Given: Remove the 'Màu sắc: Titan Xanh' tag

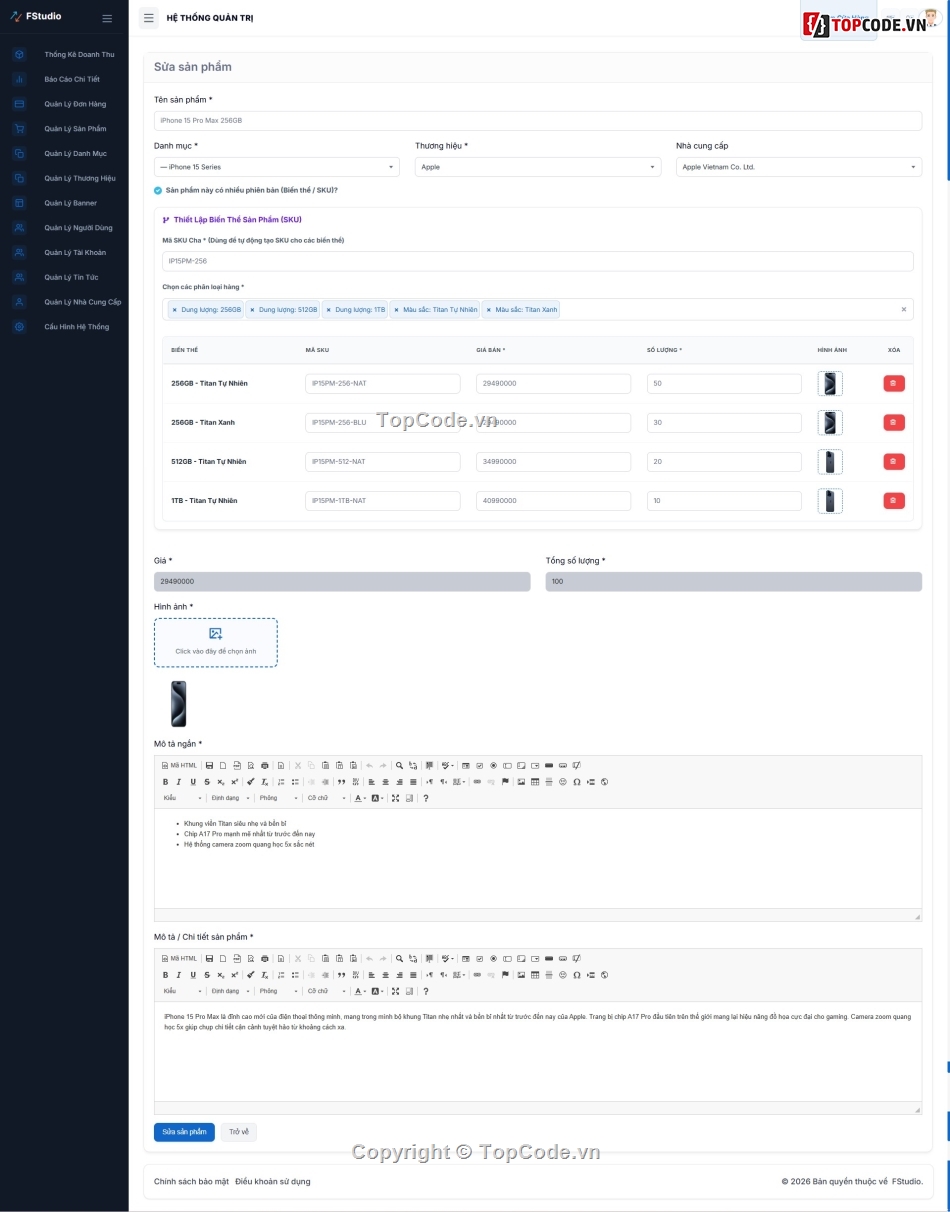Looking at the screenshot, I should click(x=488, y=310).
